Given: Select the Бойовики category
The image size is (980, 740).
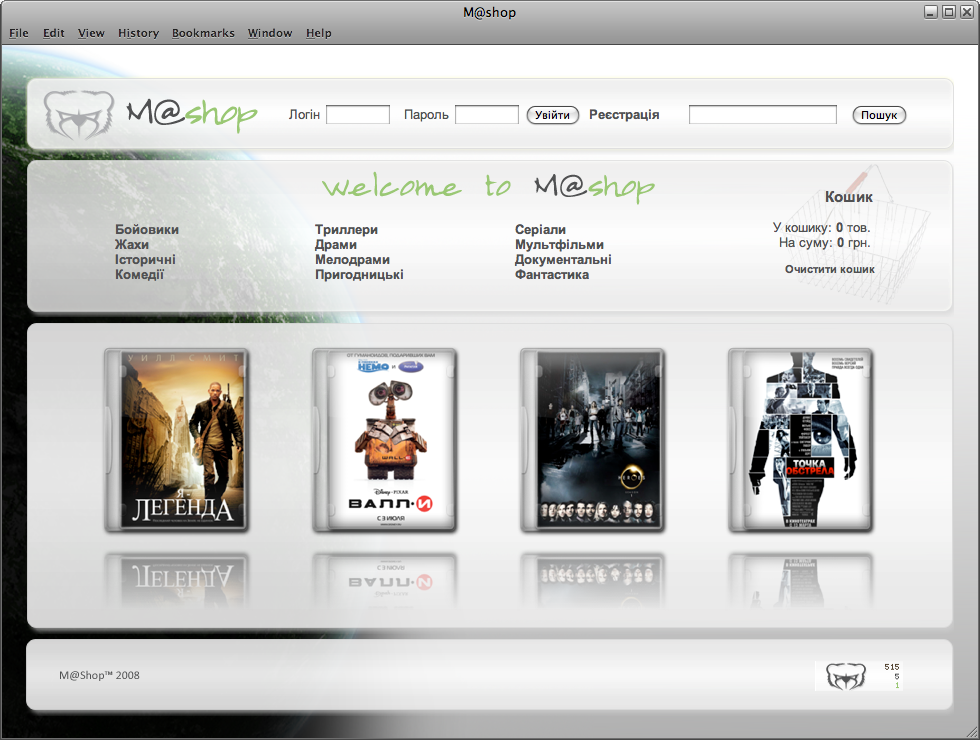Looking at the screenshot, I should pos(147,229).
